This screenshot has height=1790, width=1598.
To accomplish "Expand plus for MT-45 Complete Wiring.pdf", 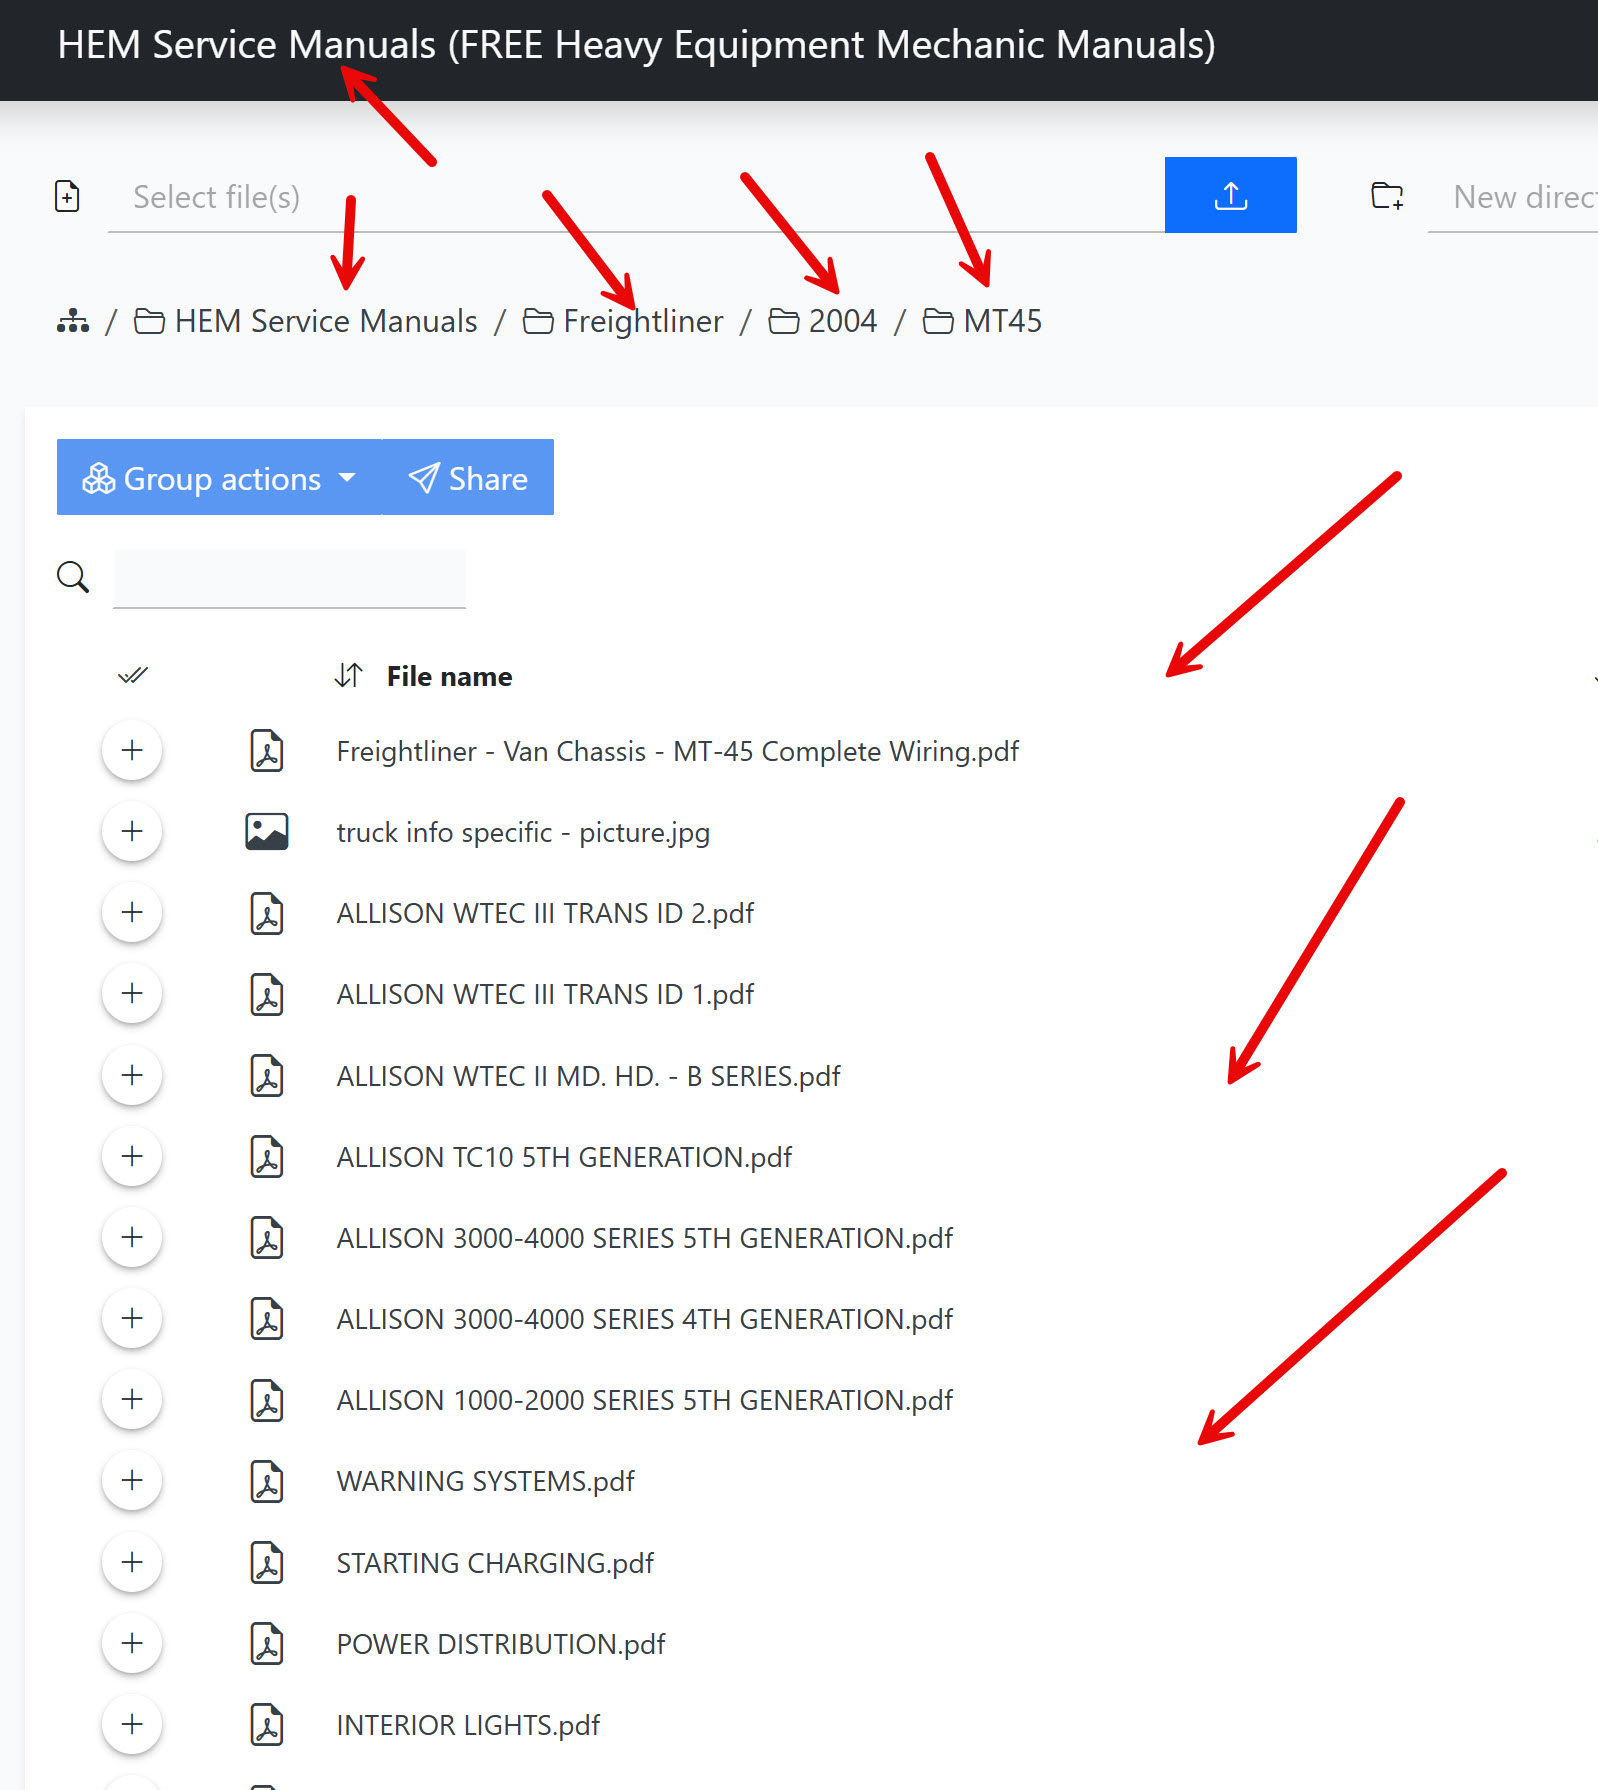I will (132, 750).
